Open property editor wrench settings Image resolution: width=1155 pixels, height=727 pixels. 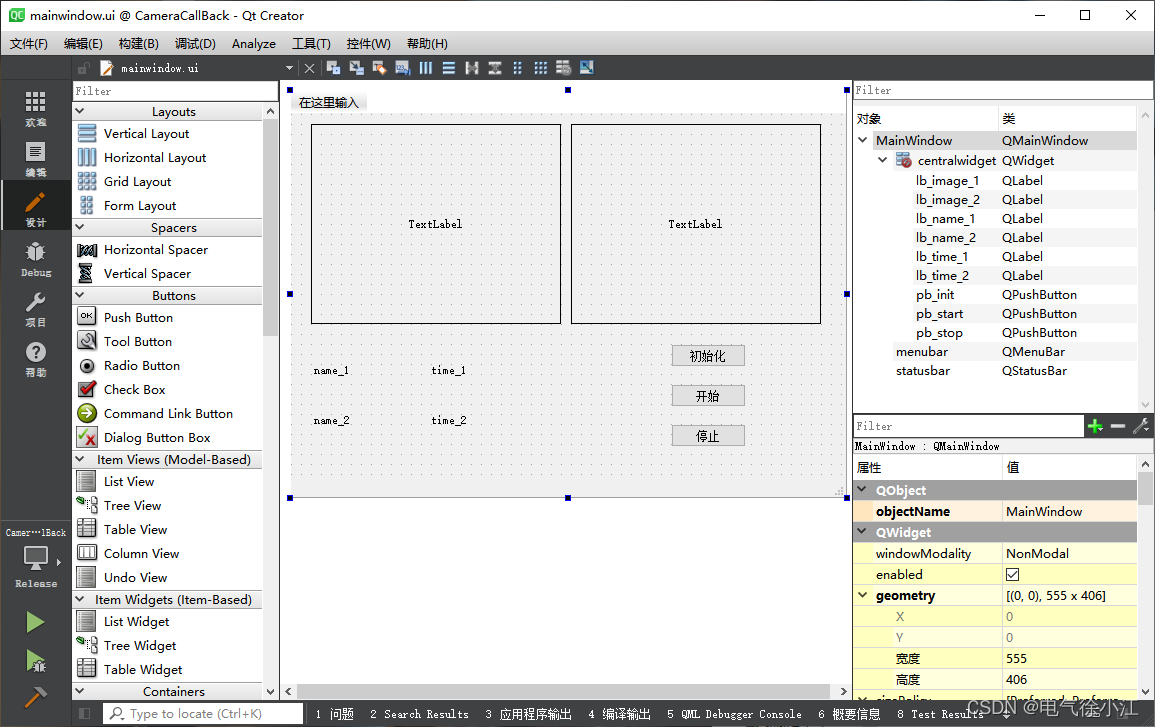click(1141, 426)
